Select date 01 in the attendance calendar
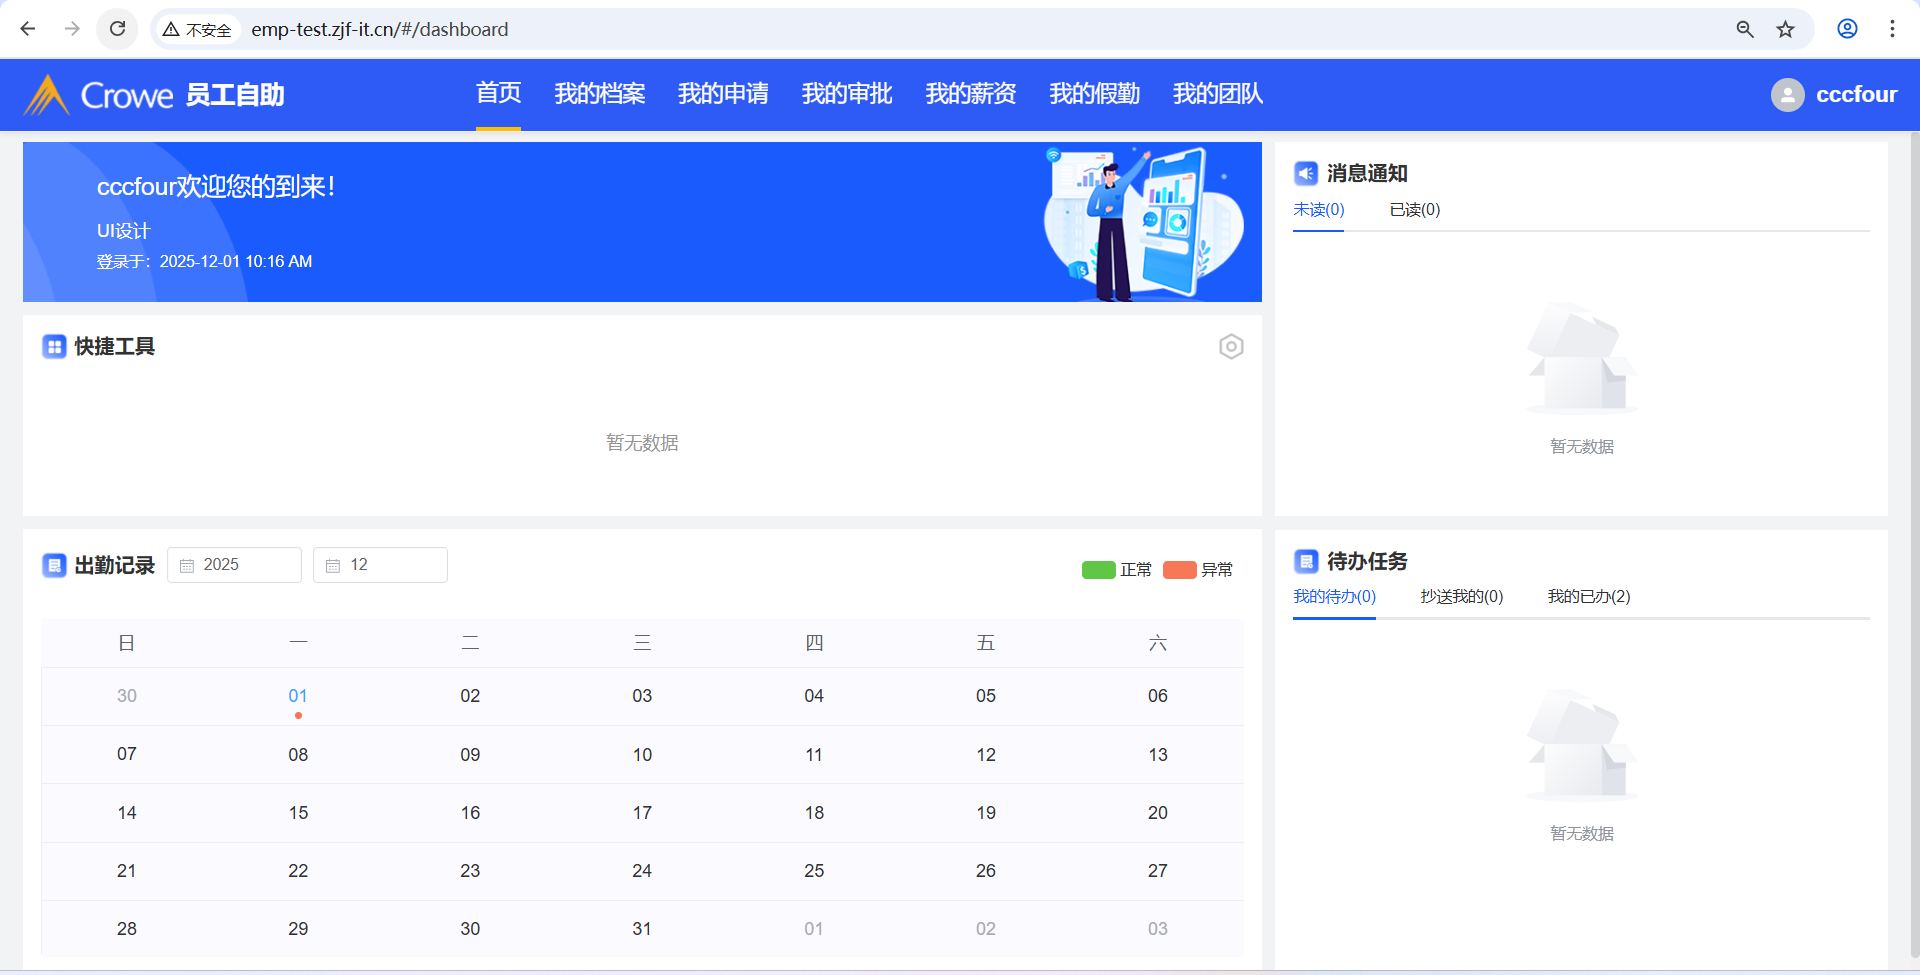The width and height of the screenshot is (1920, 975). pyautogui.click(x=298, y=696)
